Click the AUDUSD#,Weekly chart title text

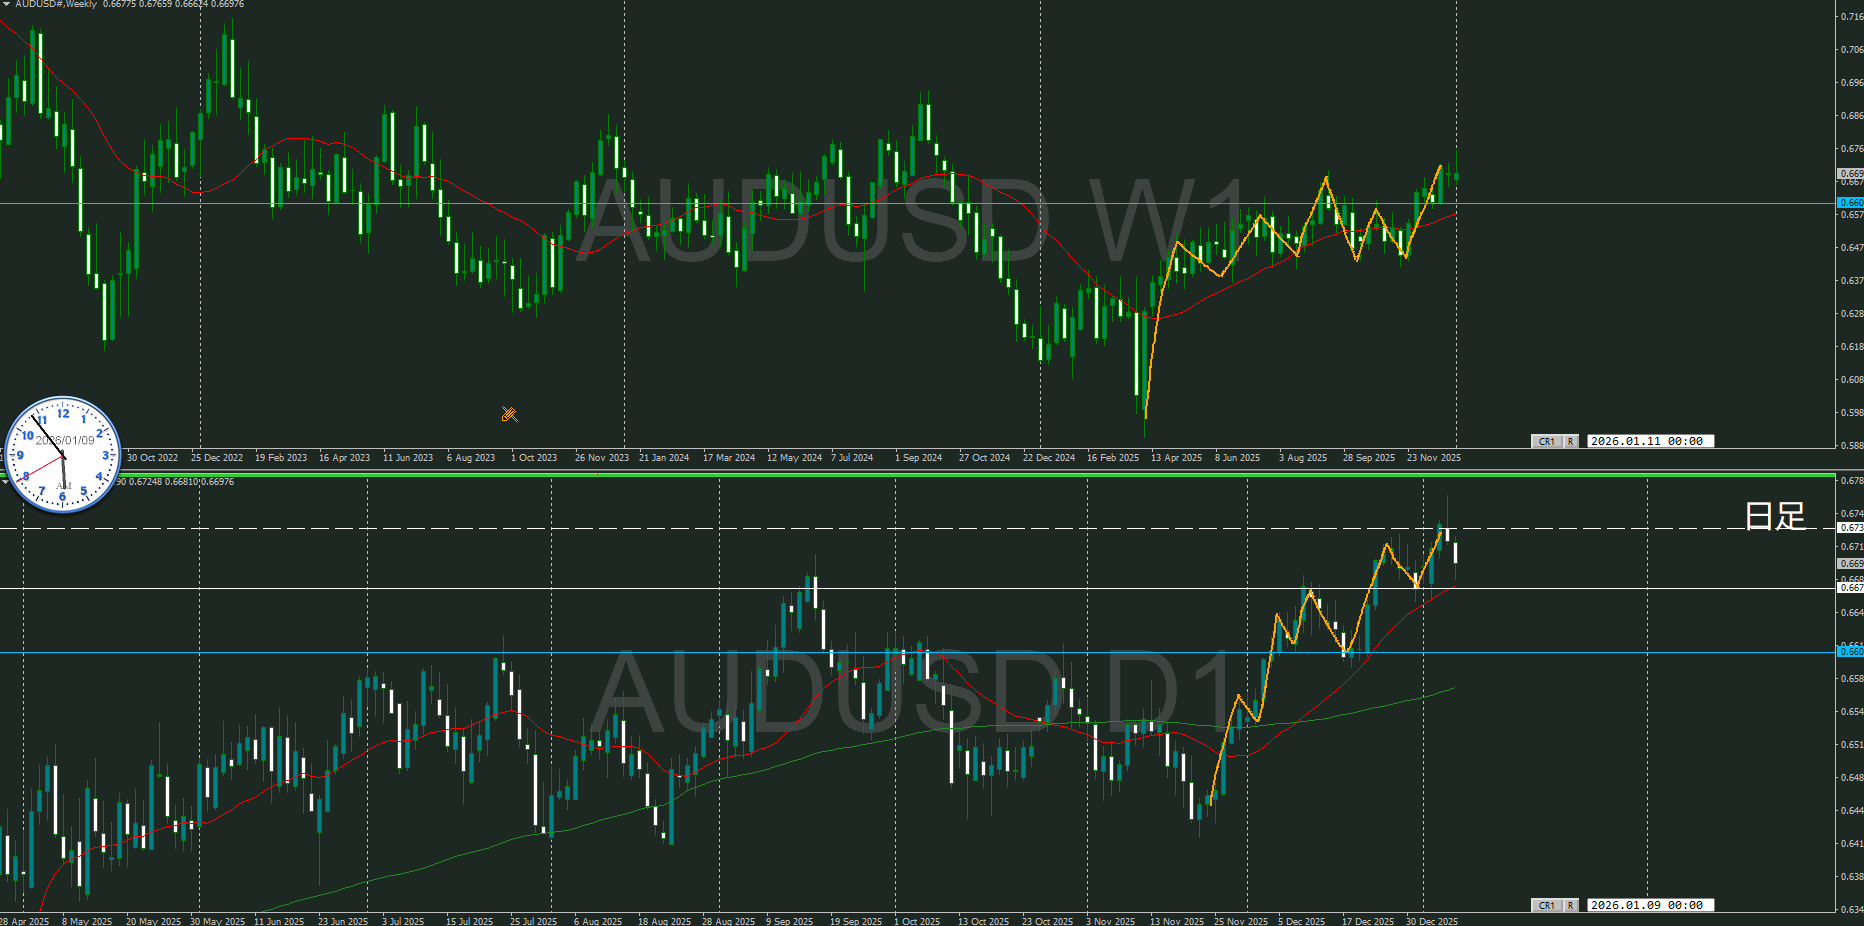point(56,5)
